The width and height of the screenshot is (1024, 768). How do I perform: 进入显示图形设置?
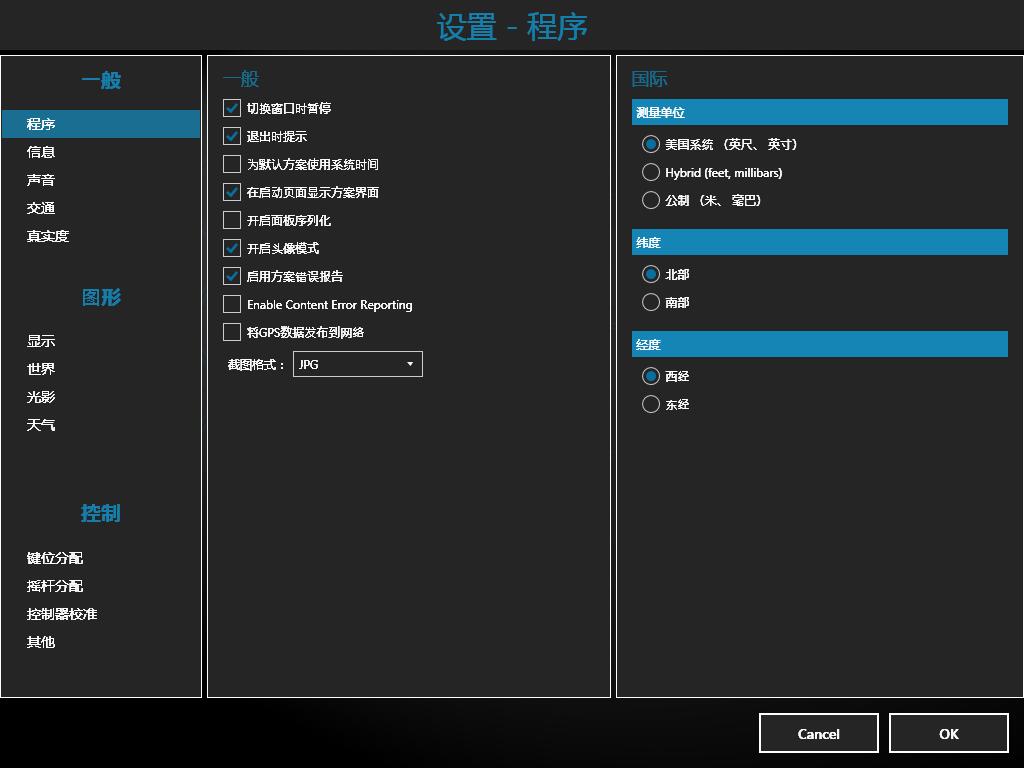tap(43, 340)
